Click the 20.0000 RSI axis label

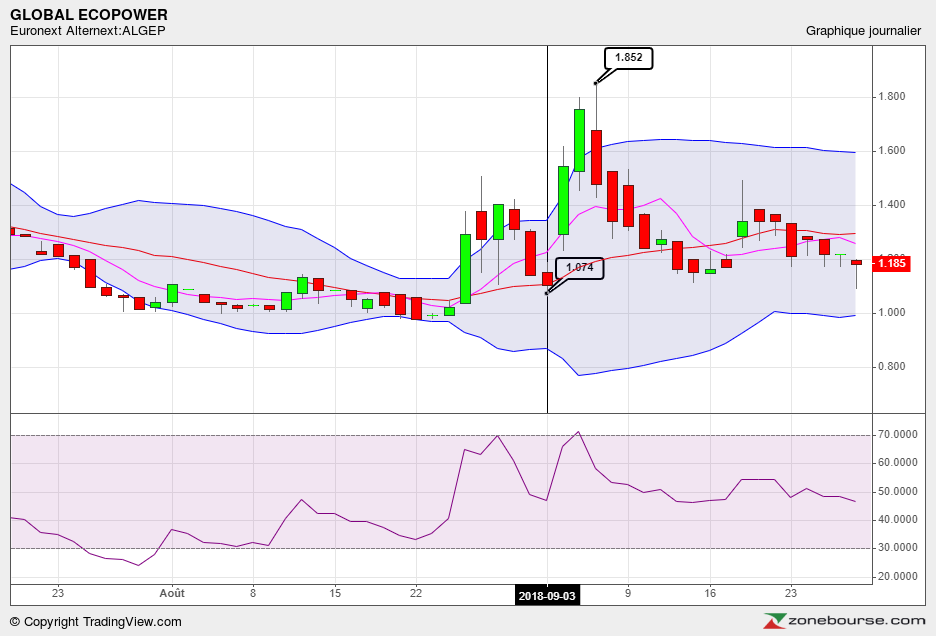tap(897, 576)
